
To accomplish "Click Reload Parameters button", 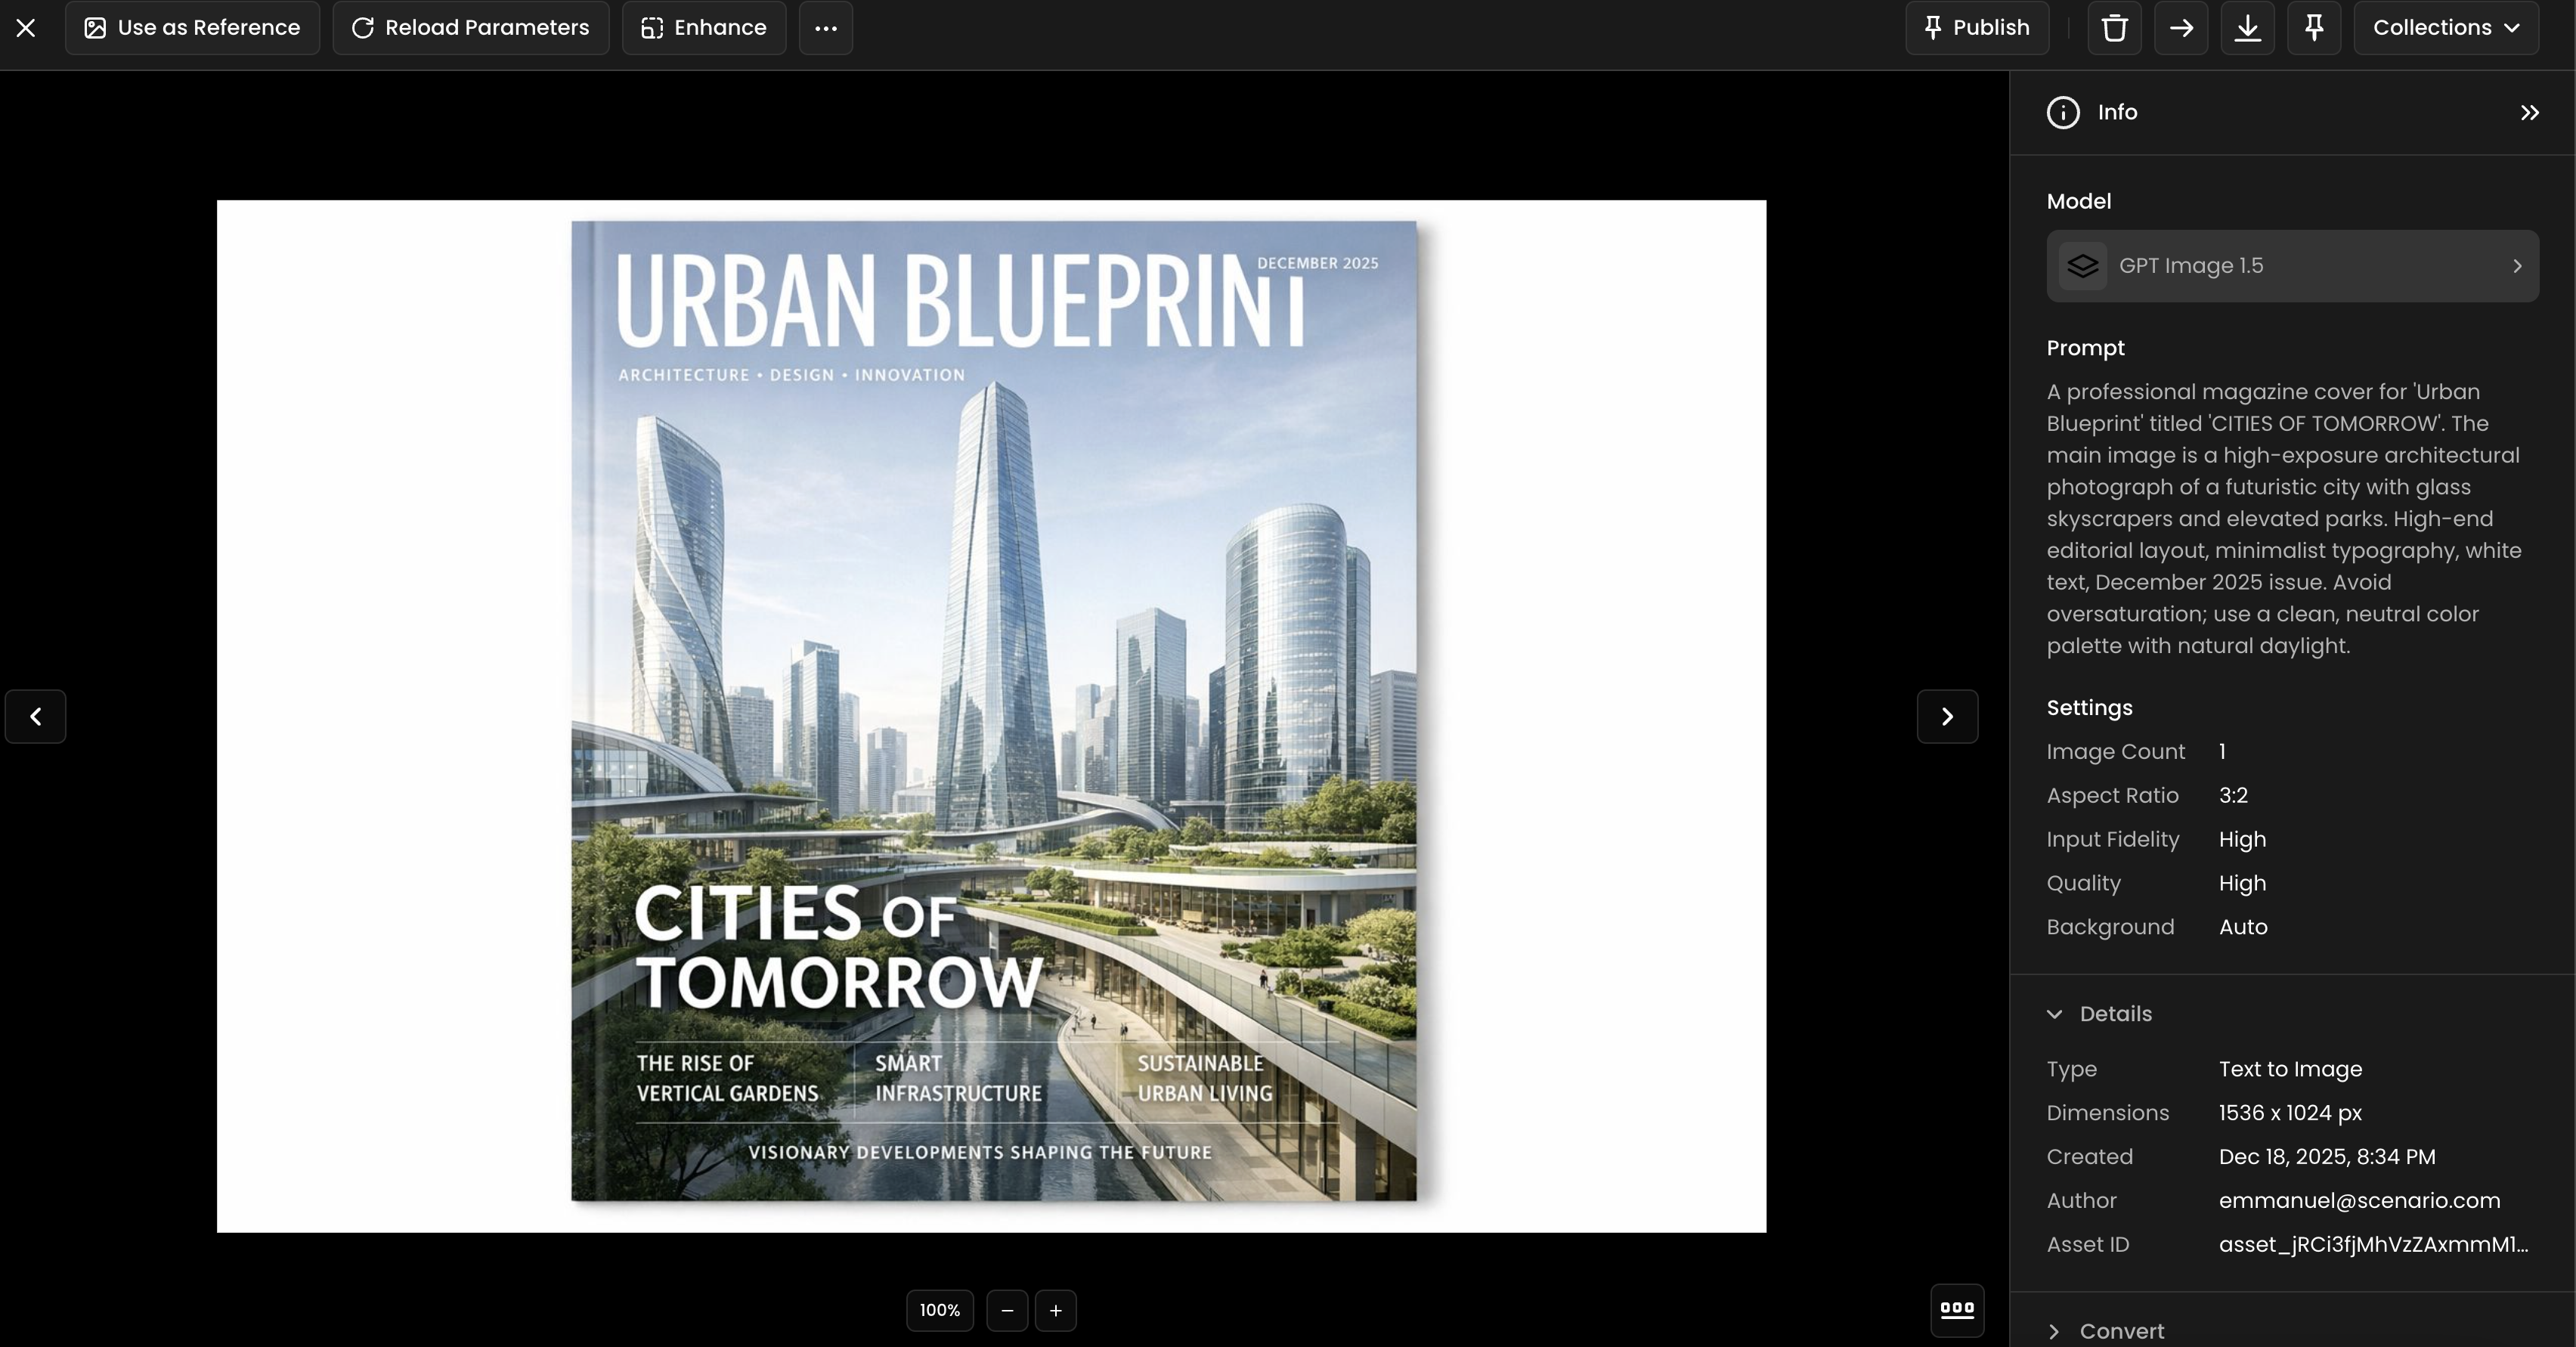I will click(x=470, y=28).
